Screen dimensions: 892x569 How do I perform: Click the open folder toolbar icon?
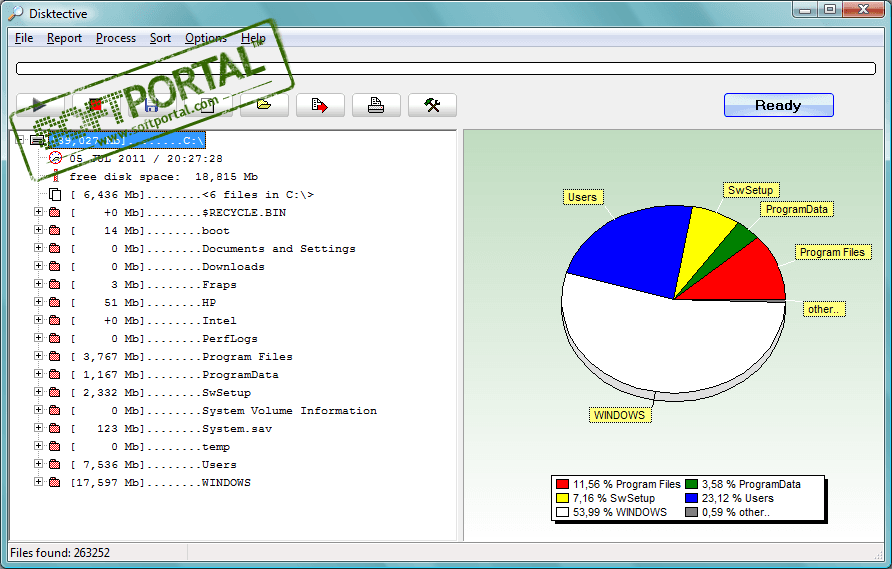click(264, 105)
